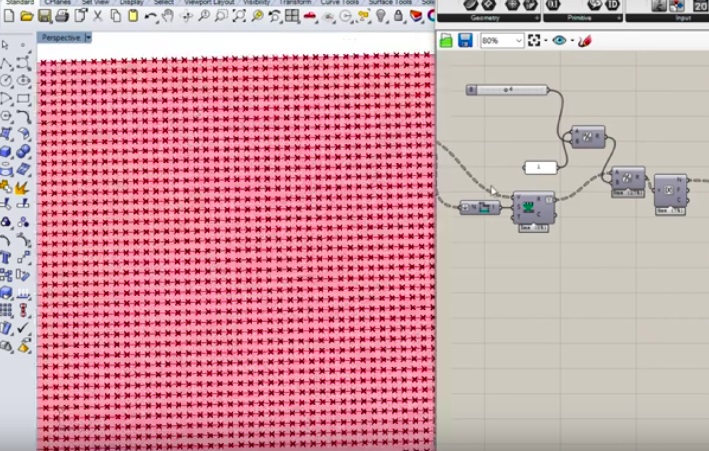Select the component with green icon on canvas
This screenshot has width=709, height=451.
[x=534, y=208]
